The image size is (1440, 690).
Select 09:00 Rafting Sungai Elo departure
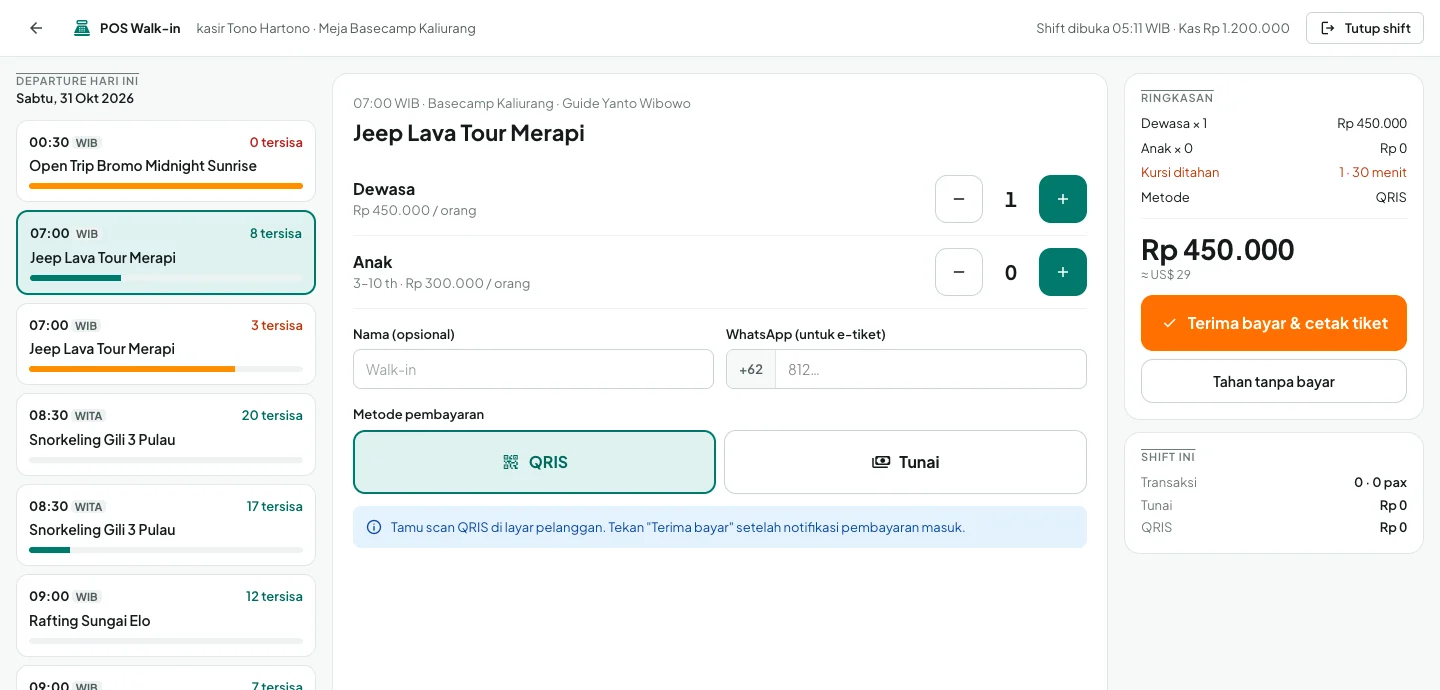(x=166, y=616)
